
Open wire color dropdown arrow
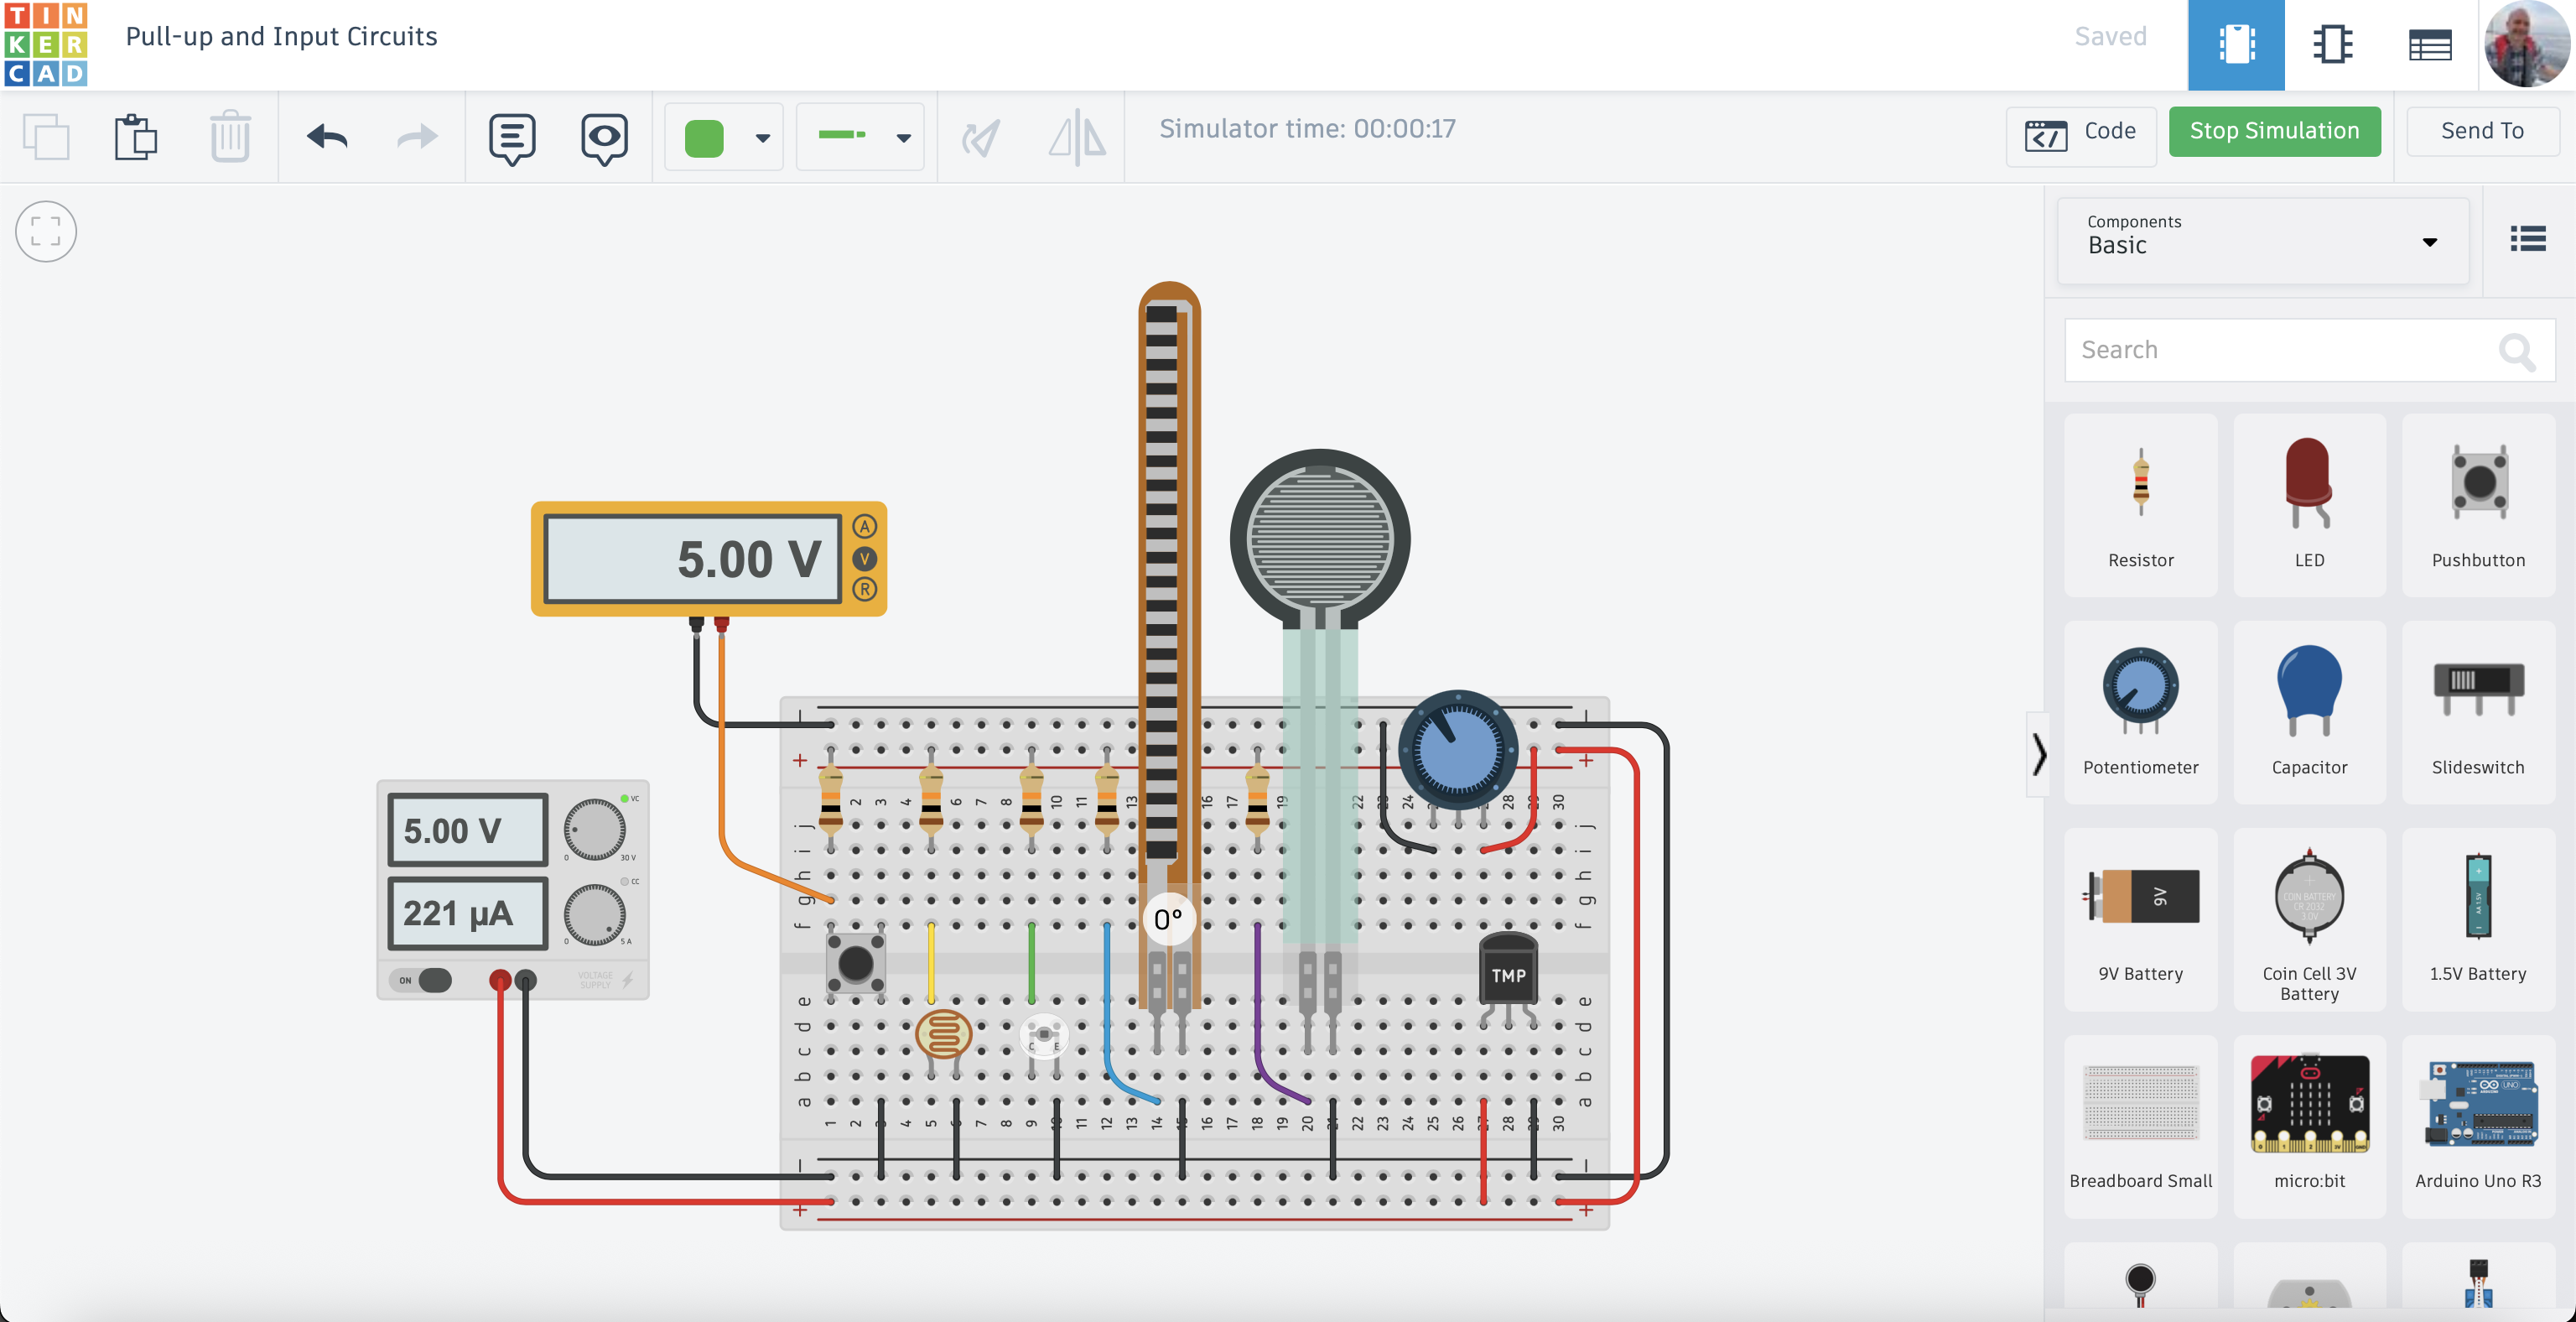click(x=762, y=138)
